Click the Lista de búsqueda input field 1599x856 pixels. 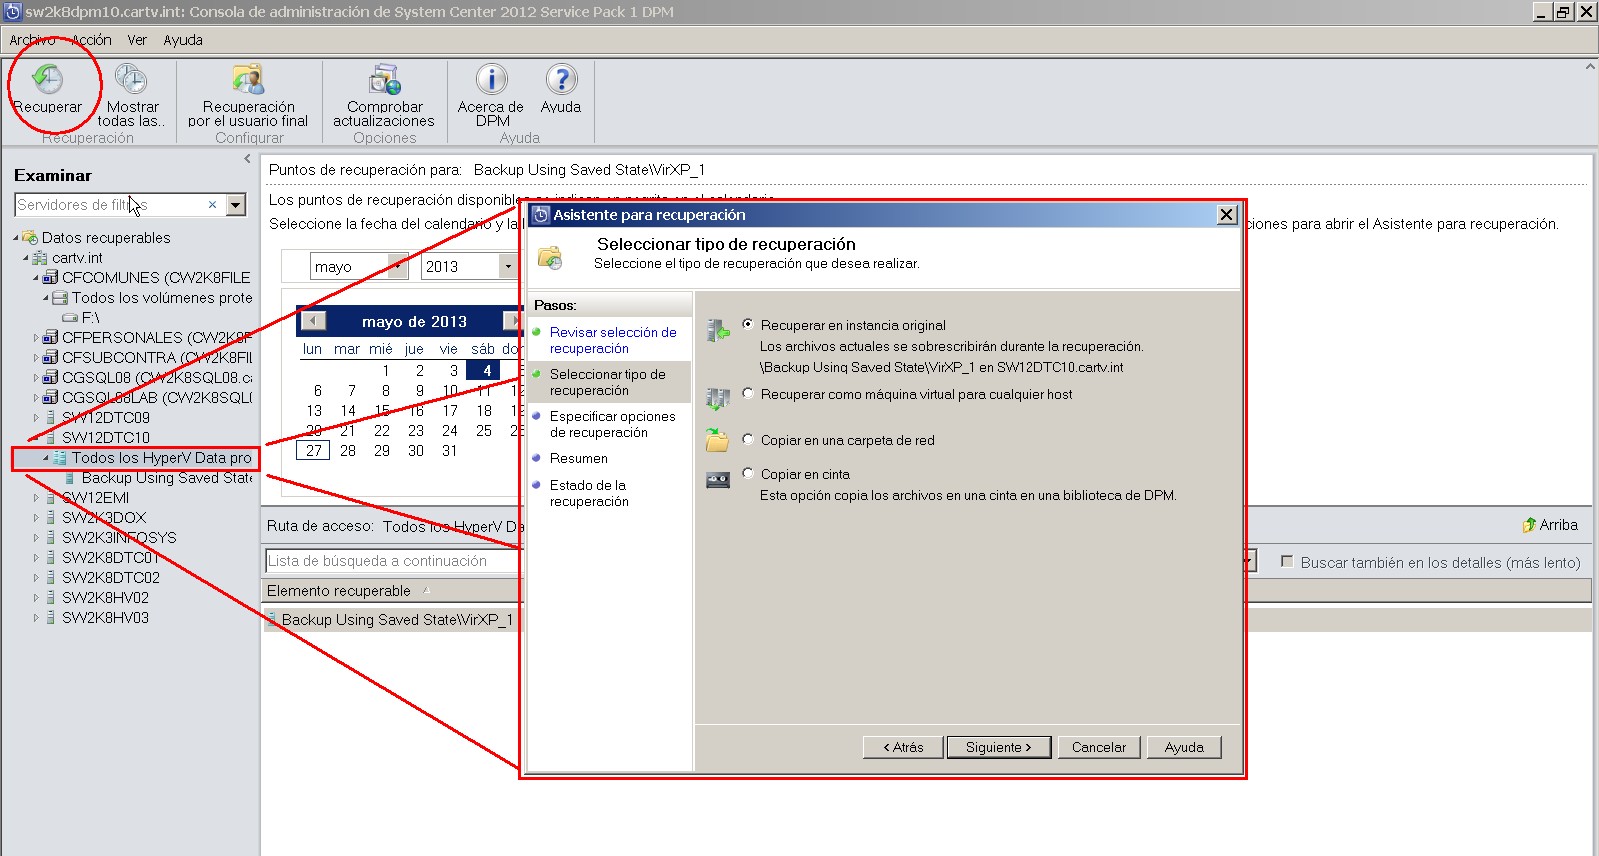[393, 561]
